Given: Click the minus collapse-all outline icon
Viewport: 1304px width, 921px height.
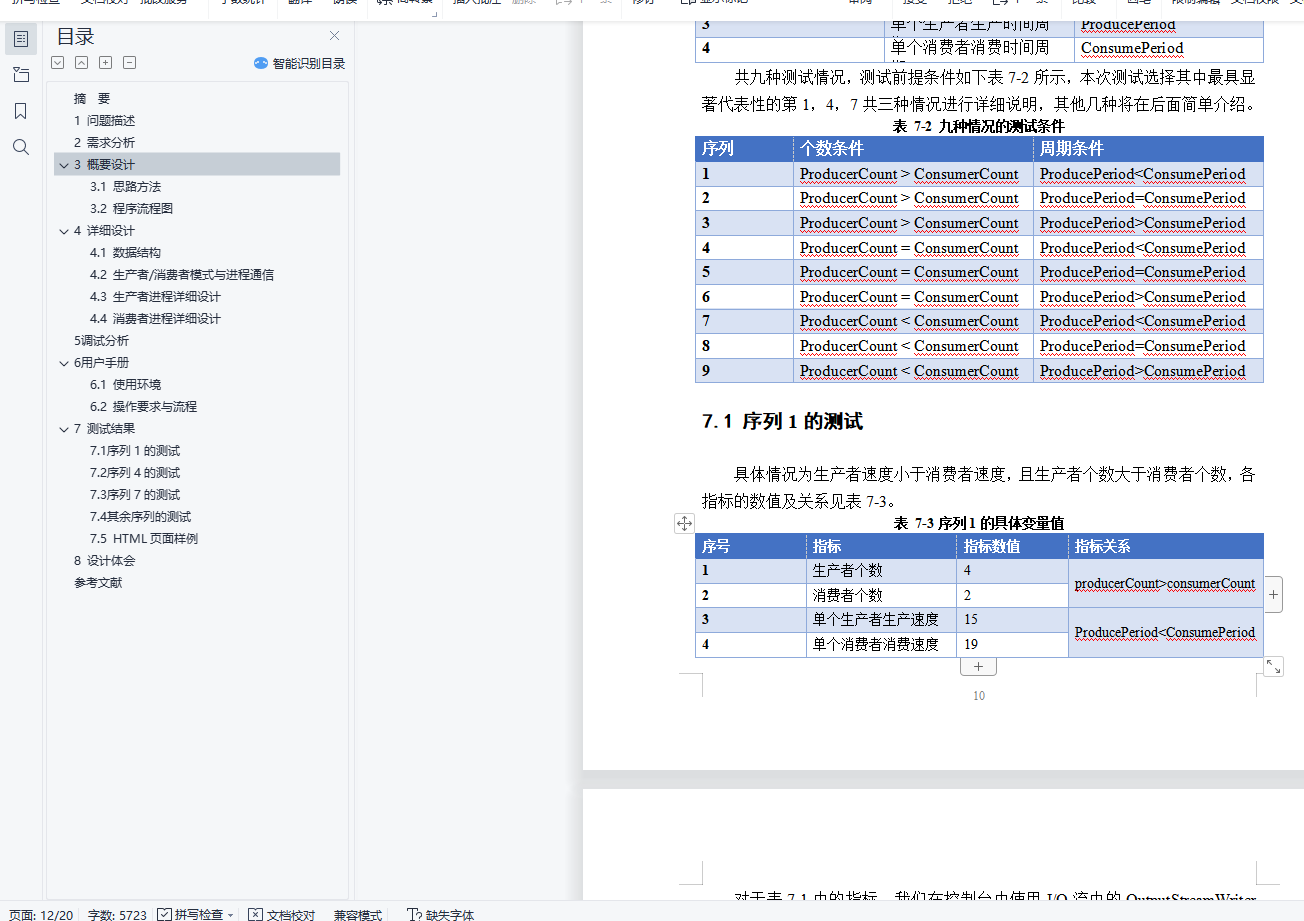Looking at the screenshot, I should point(130,63).
